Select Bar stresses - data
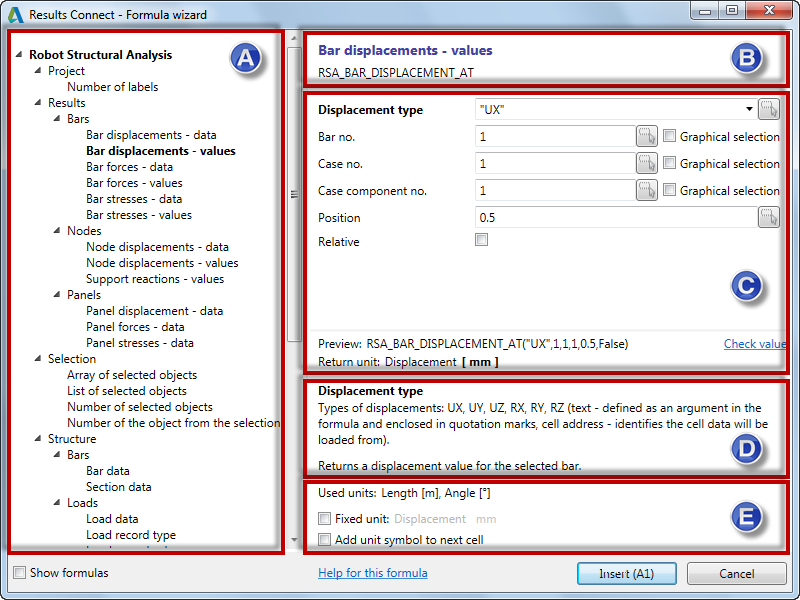Image resolution: width=800 pixels, height=600 pixels. 134,198
